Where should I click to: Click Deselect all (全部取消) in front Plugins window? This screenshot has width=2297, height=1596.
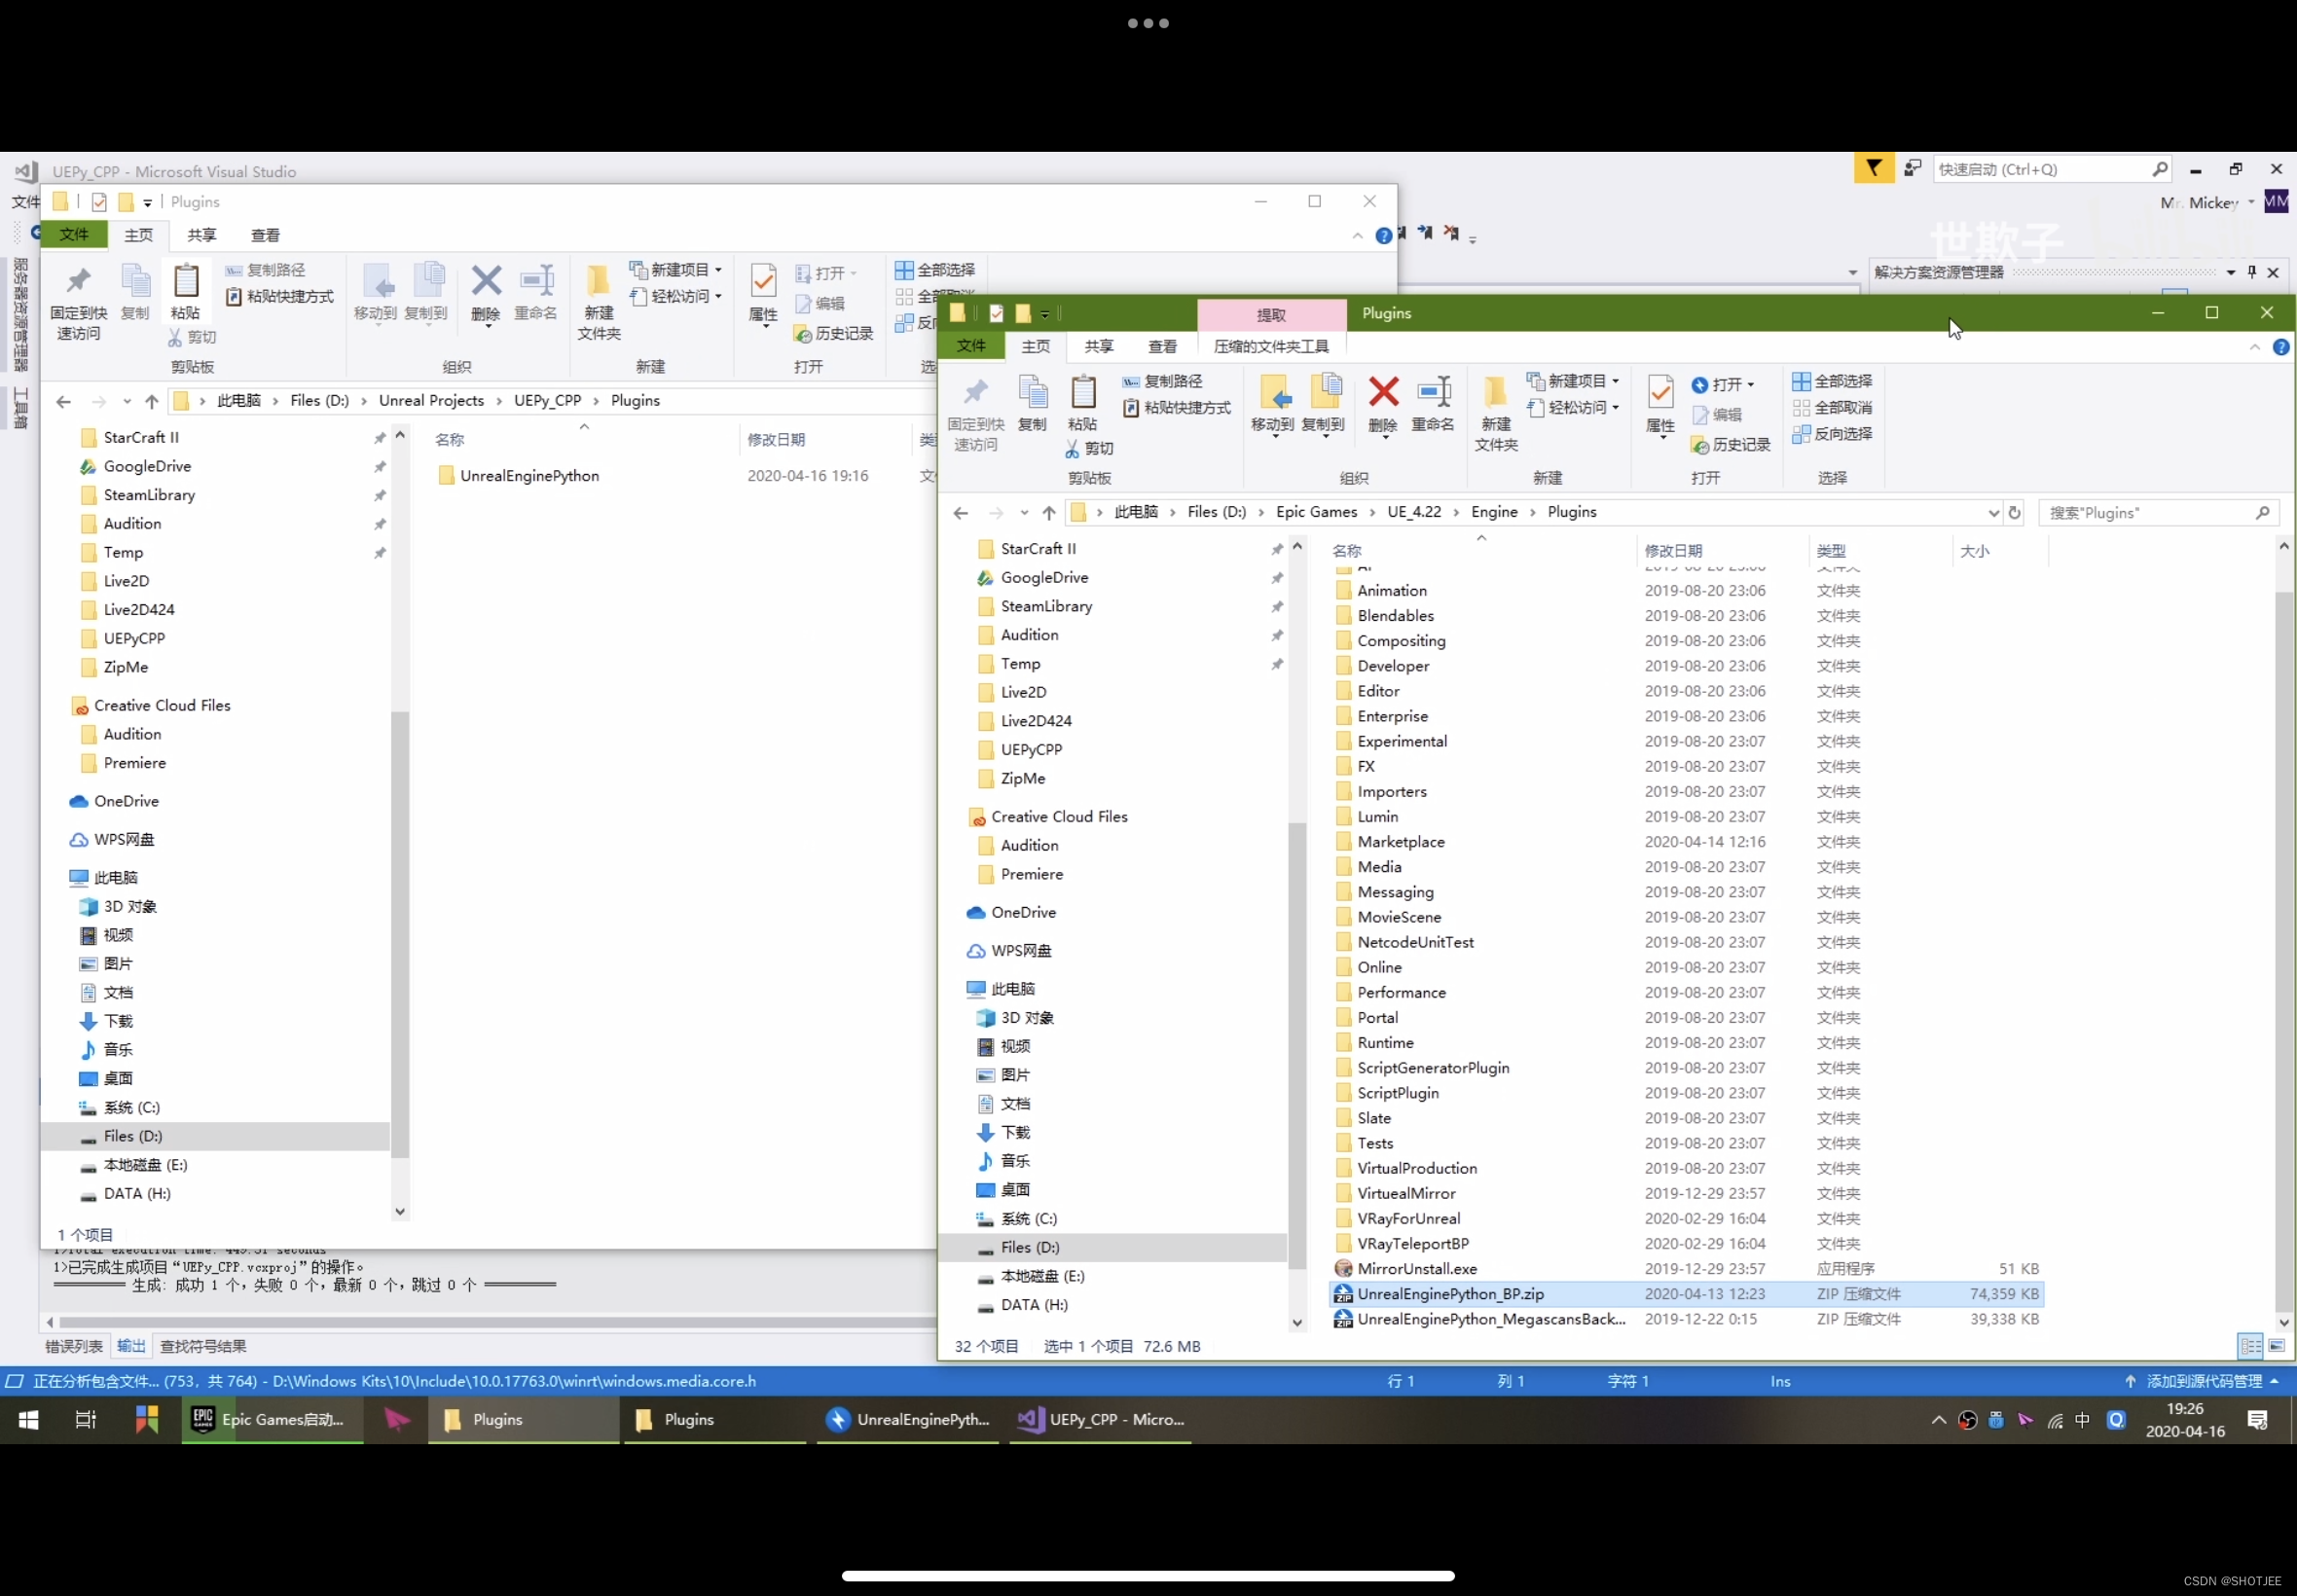[1832, 407]
